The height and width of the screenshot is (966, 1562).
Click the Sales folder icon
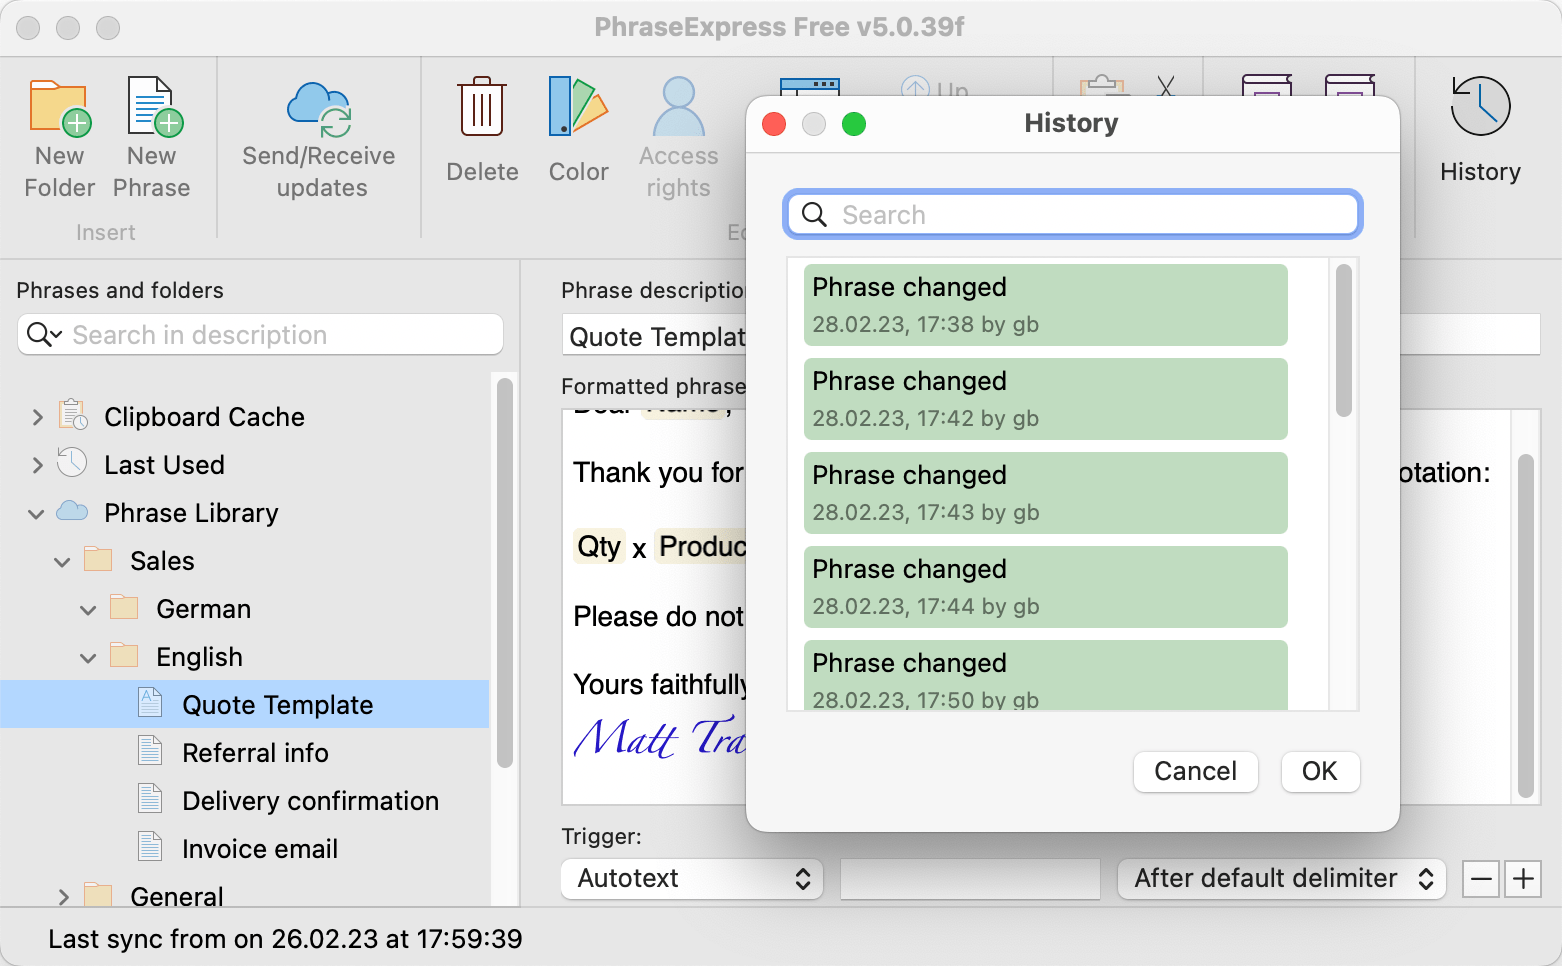(x=98, y=559)
